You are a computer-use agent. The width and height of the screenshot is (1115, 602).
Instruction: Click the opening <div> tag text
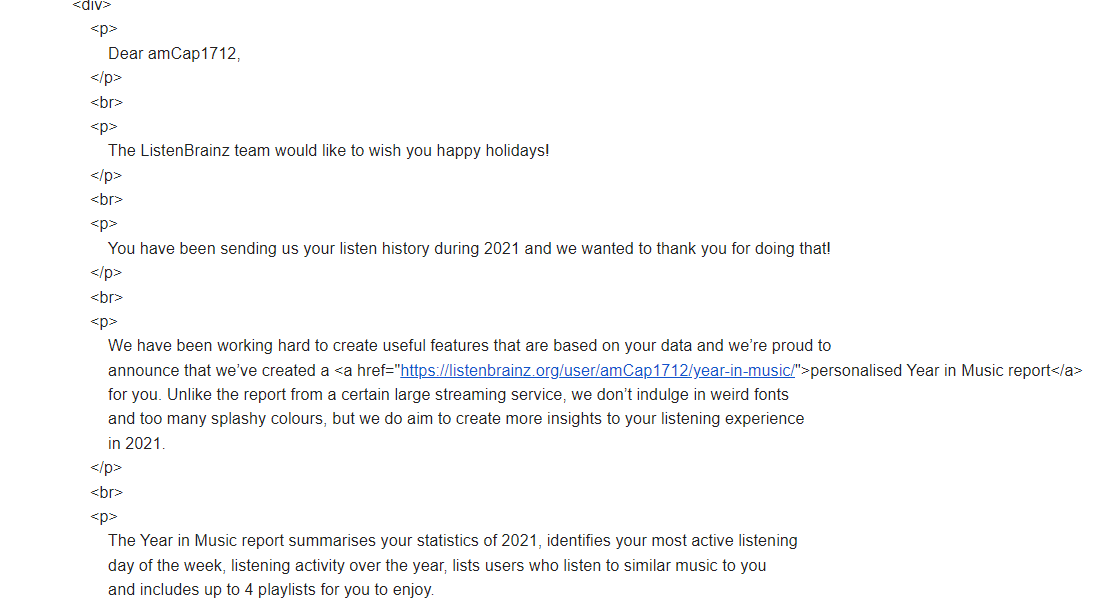coord(92,6)
